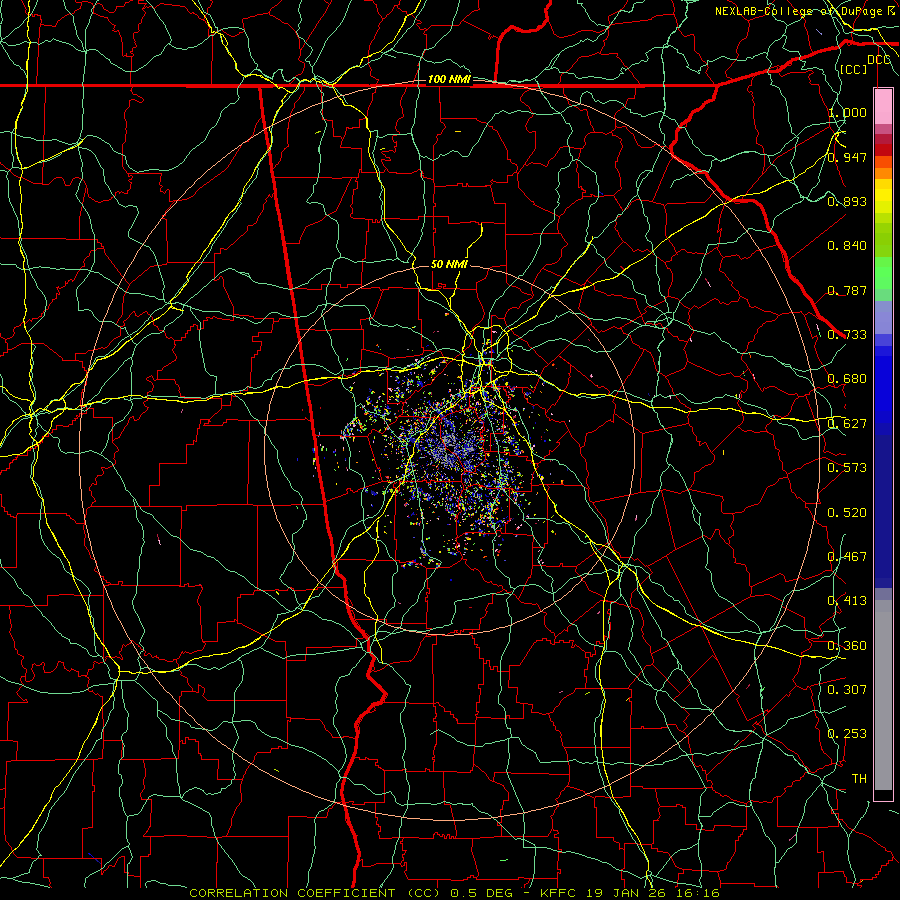Click the 0.787 scale value
Screen dimensions: 900x900
(x=847, y=290)
